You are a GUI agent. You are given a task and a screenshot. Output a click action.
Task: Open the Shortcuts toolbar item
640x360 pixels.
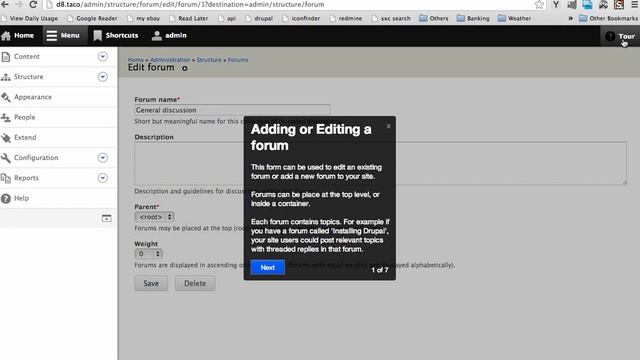point(116,36)
